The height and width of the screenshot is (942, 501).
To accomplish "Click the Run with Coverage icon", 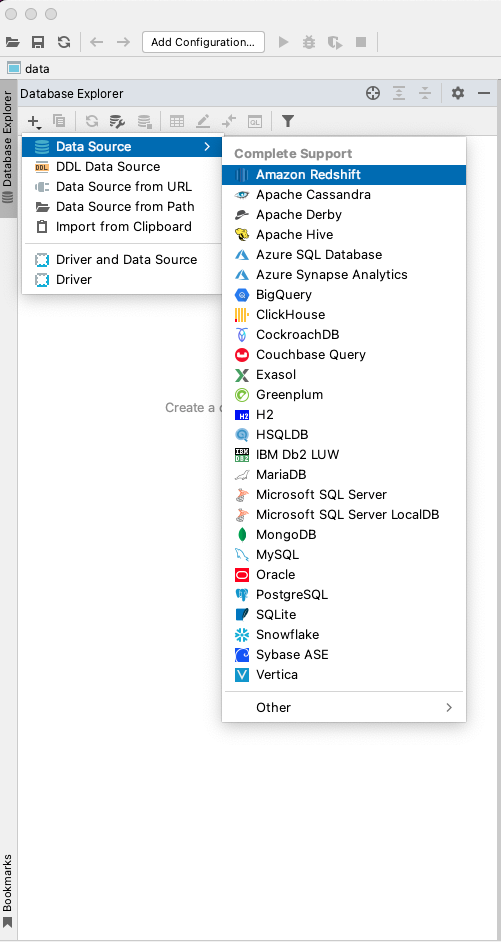I will [335, 42].
